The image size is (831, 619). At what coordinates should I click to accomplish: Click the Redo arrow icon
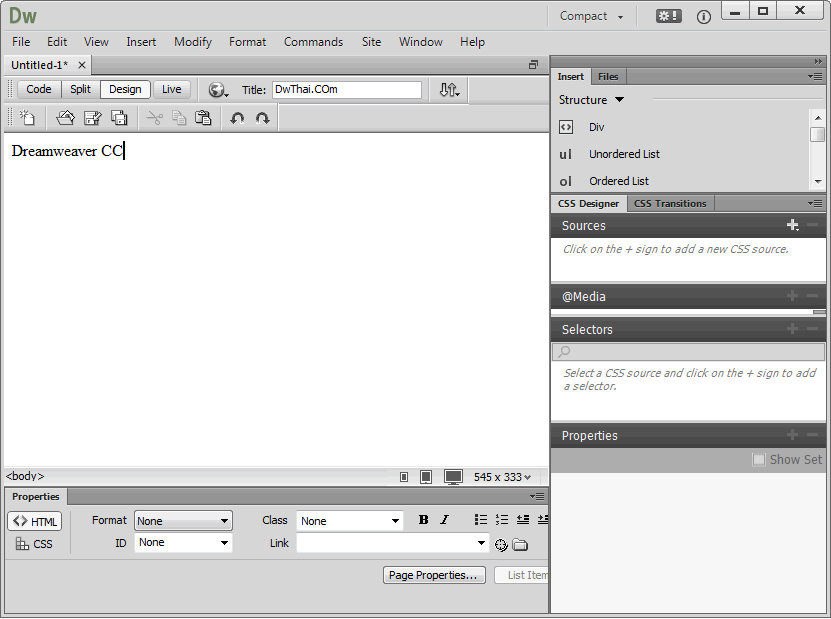pos(262,118)
